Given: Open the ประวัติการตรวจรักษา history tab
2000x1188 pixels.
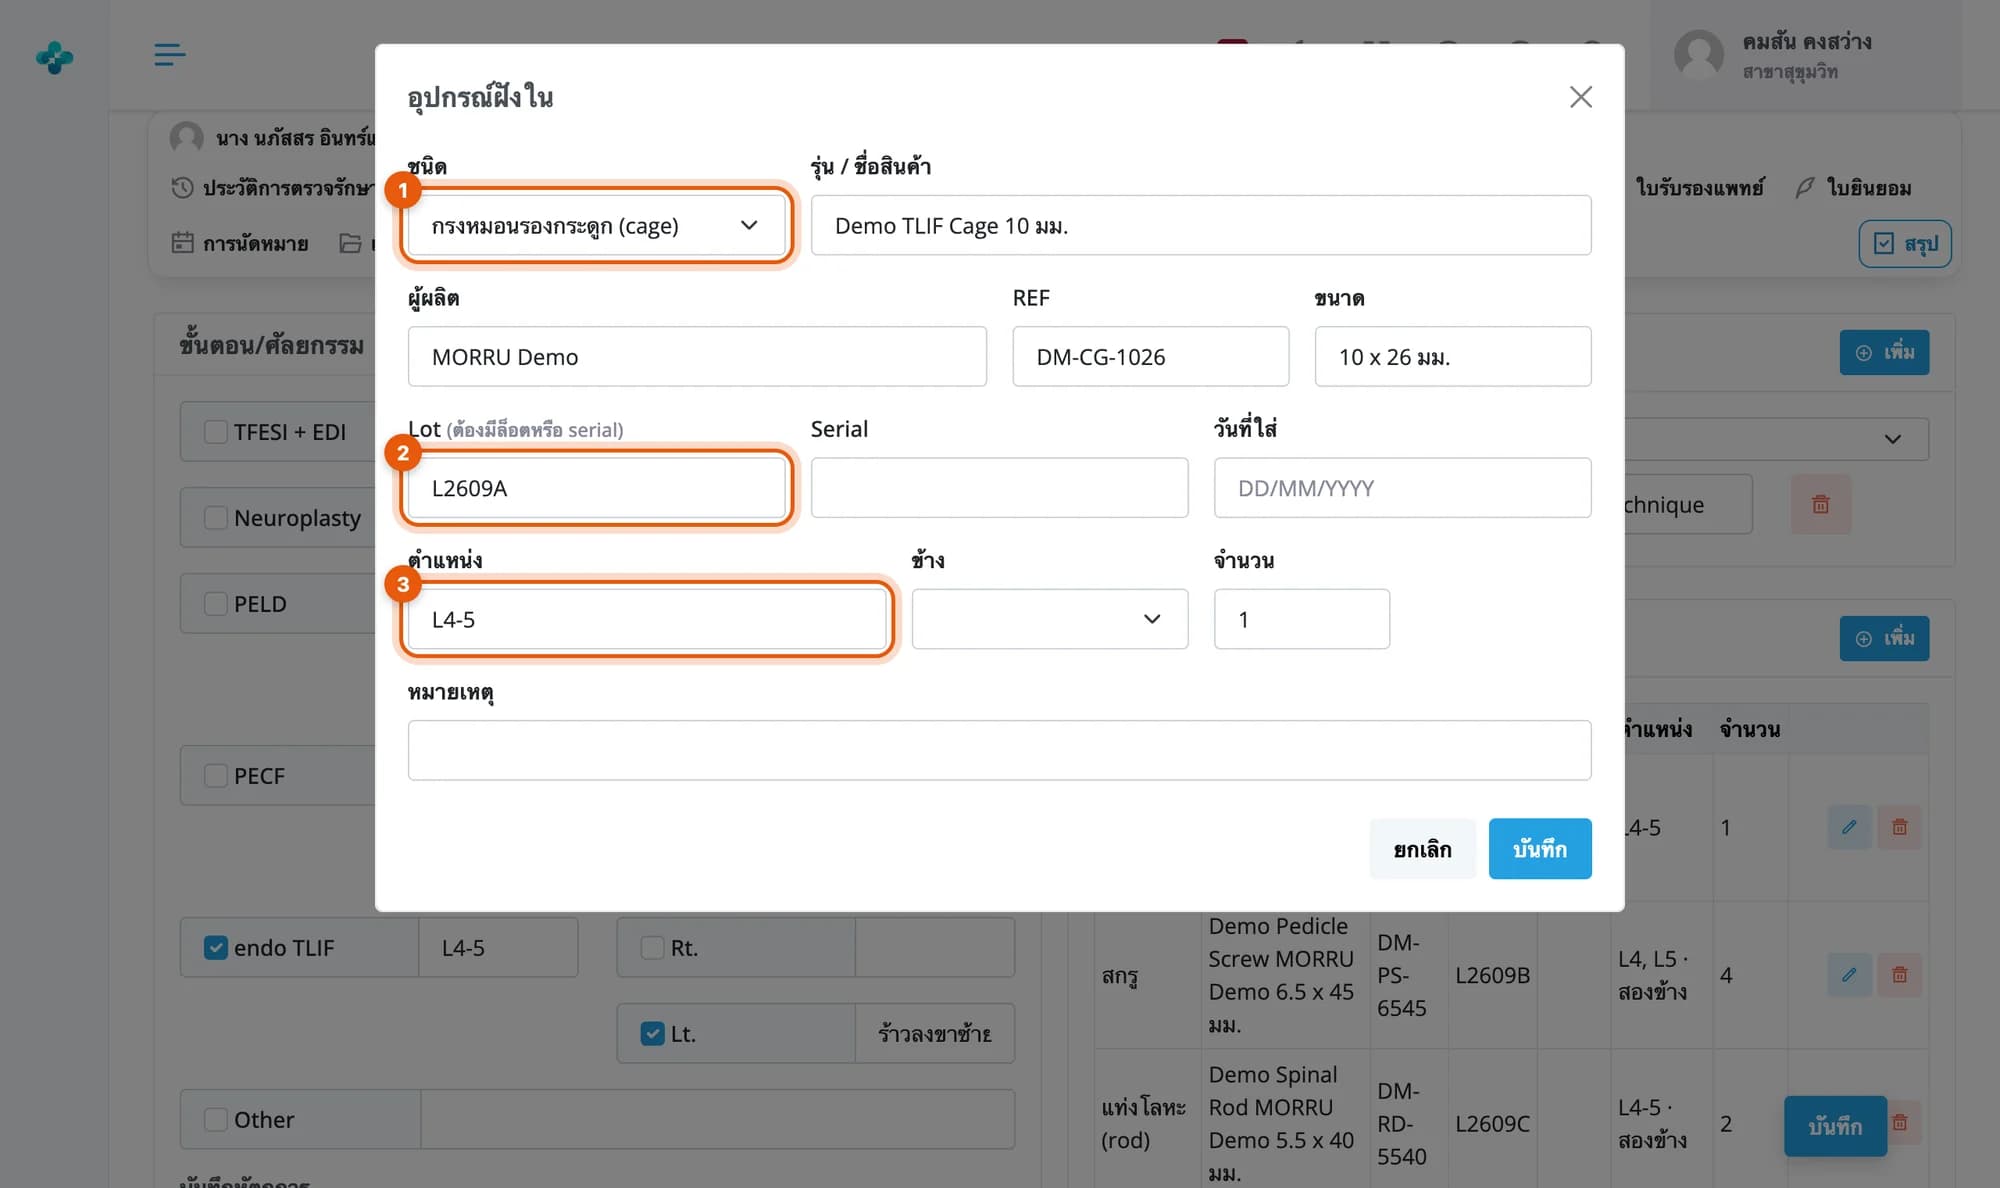Looking at the screenshot, I should 275,188.
